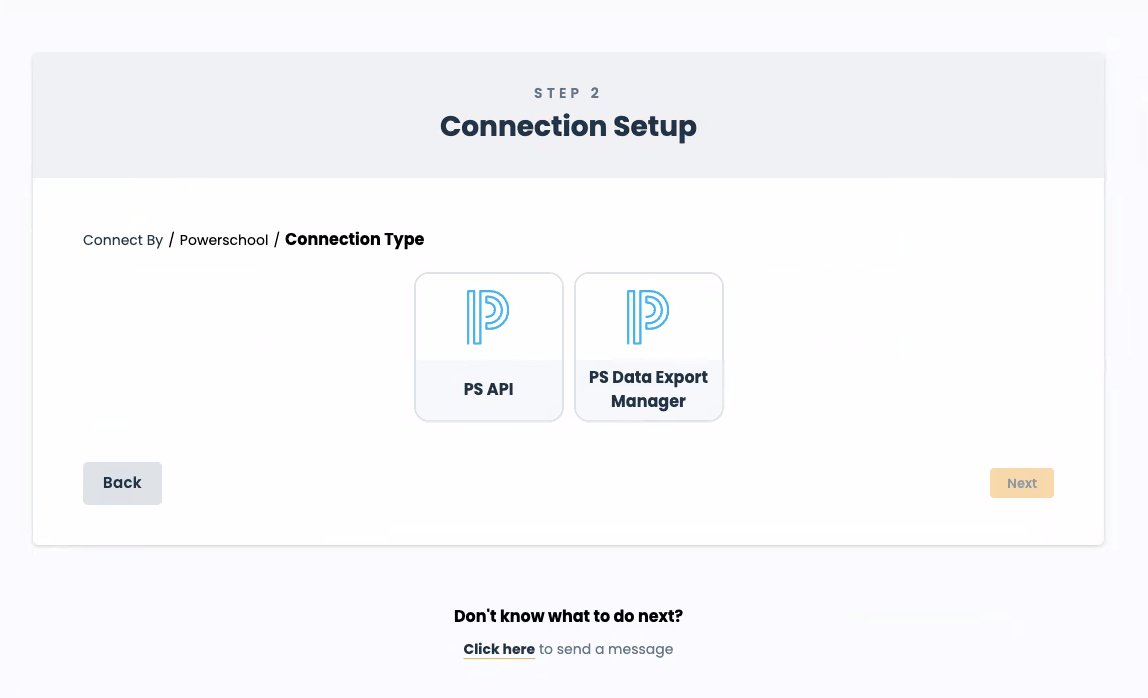Click the PowerSchool logo on the PS API card
1148x698 pixels.
(488, 317)
